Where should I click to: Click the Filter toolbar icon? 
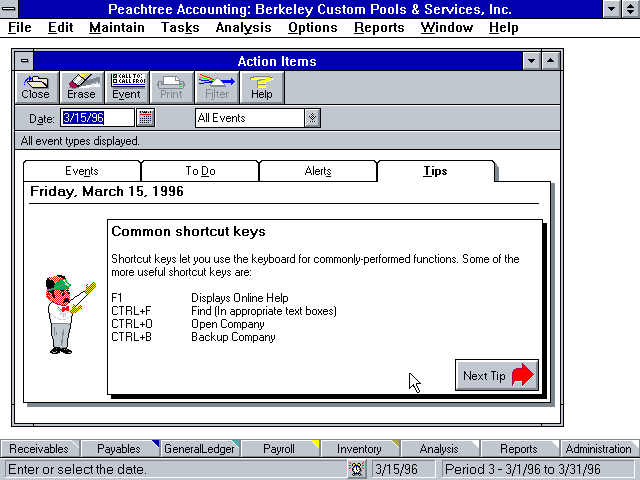pos(216,87)
